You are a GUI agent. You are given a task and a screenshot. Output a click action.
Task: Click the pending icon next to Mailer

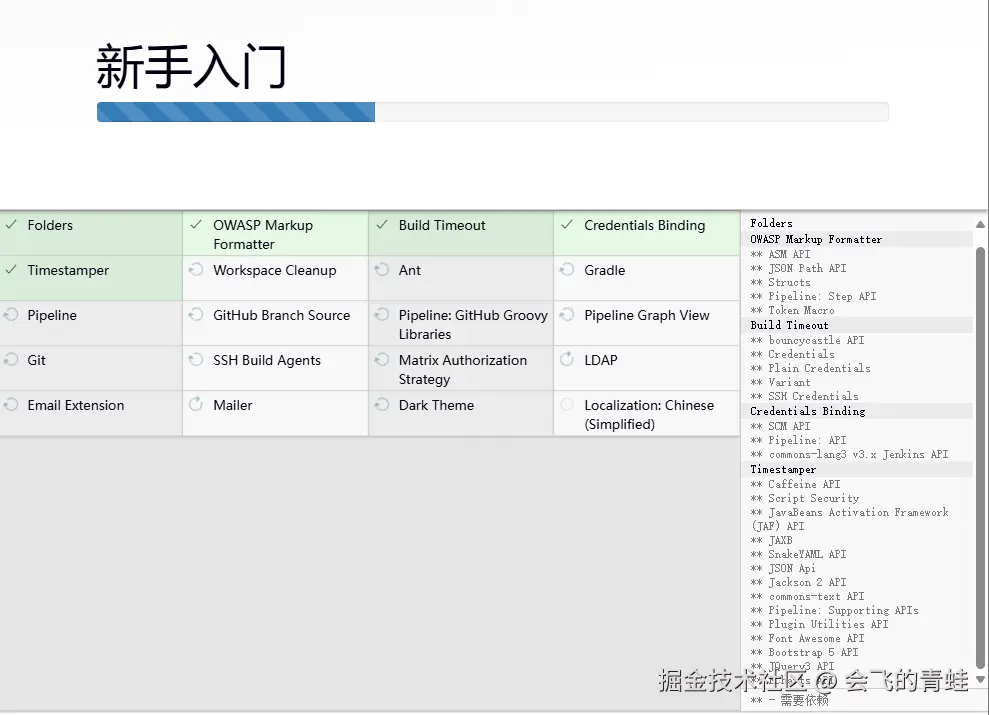196,404
